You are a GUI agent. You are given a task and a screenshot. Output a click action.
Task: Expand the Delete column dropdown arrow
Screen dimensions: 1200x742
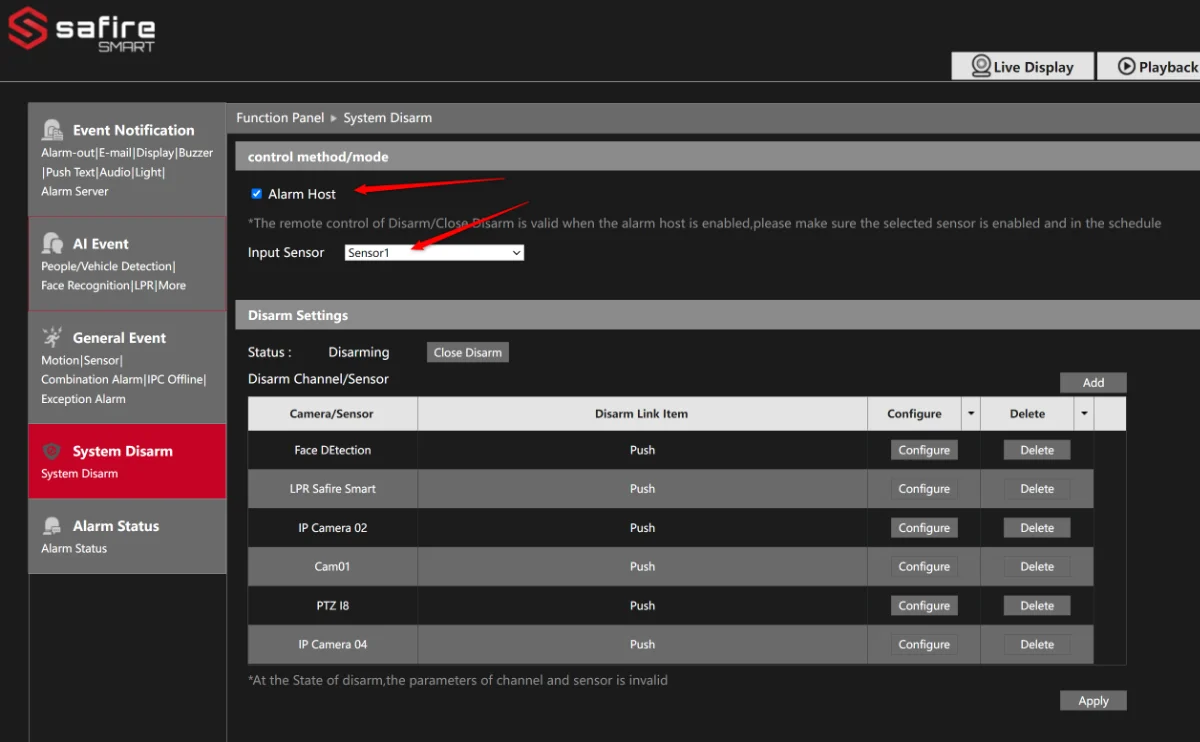(x=1084, y=414)
